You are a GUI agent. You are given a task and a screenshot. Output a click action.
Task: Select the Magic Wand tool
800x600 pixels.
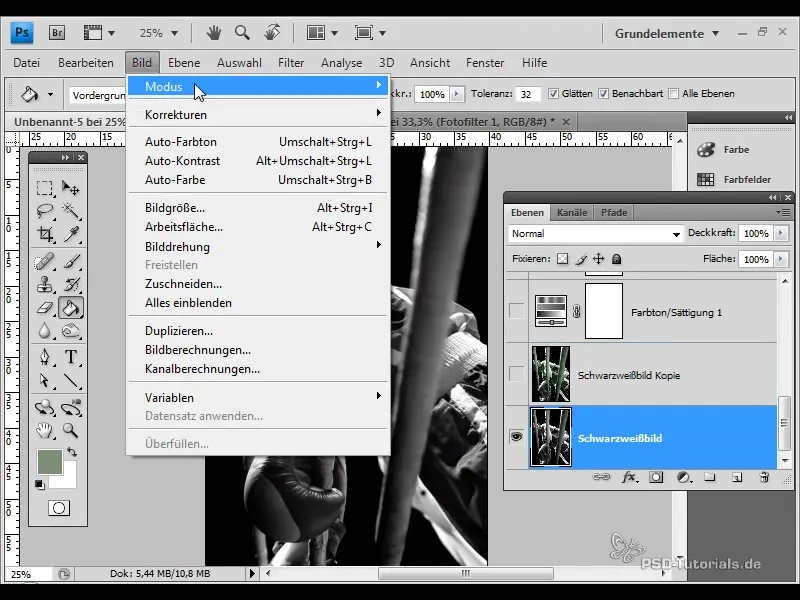[70, 210]
